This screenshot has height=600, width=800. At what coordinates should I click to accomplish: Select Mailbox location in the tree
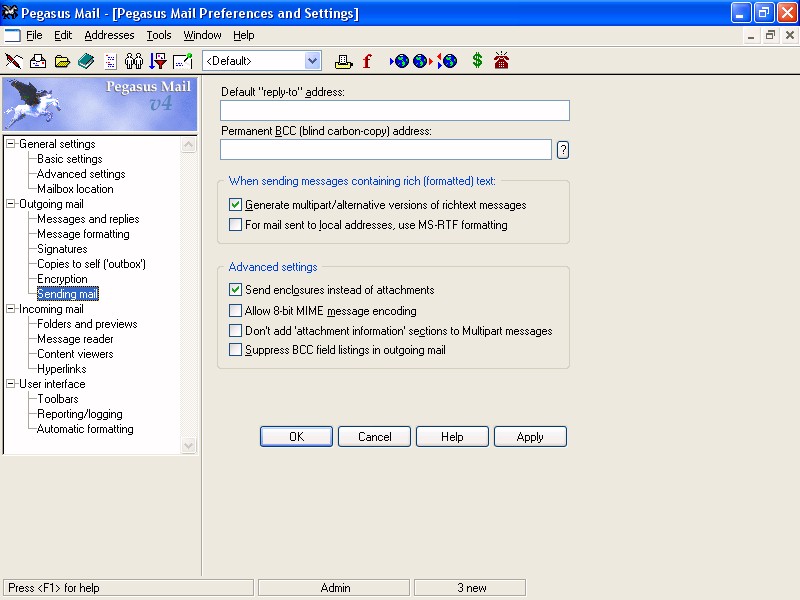[76, 189]
